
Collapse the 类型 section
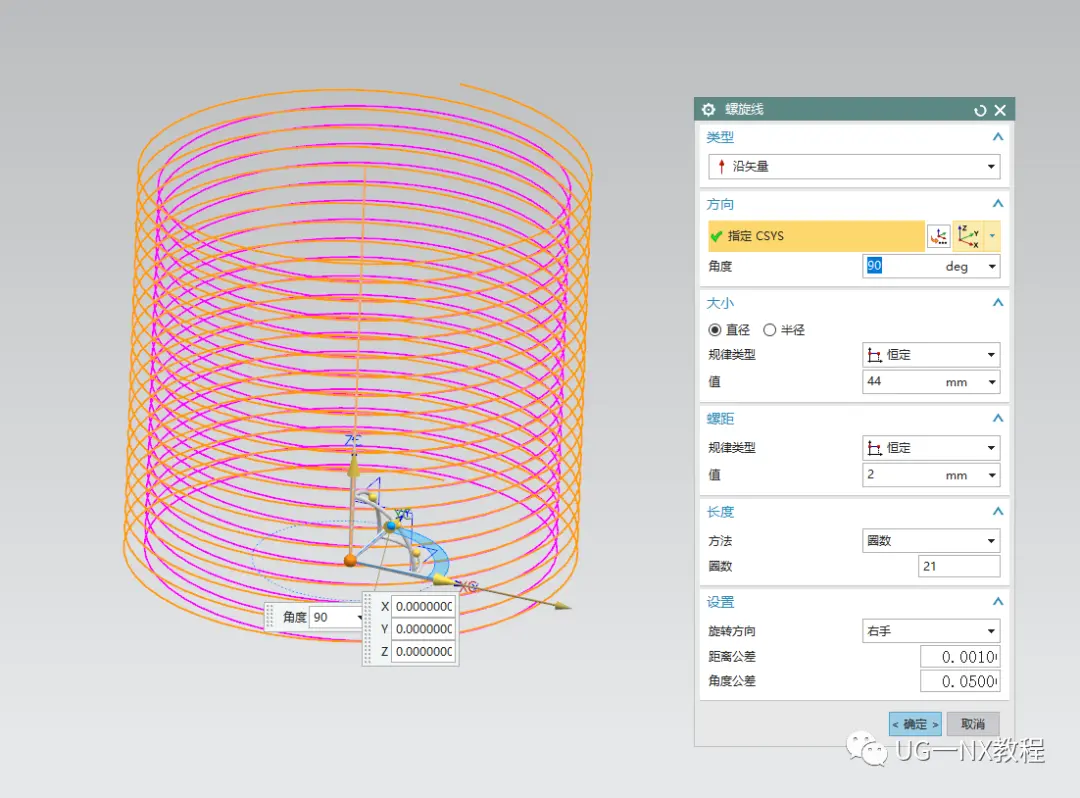pyautogui.click(x=997, y=137)
